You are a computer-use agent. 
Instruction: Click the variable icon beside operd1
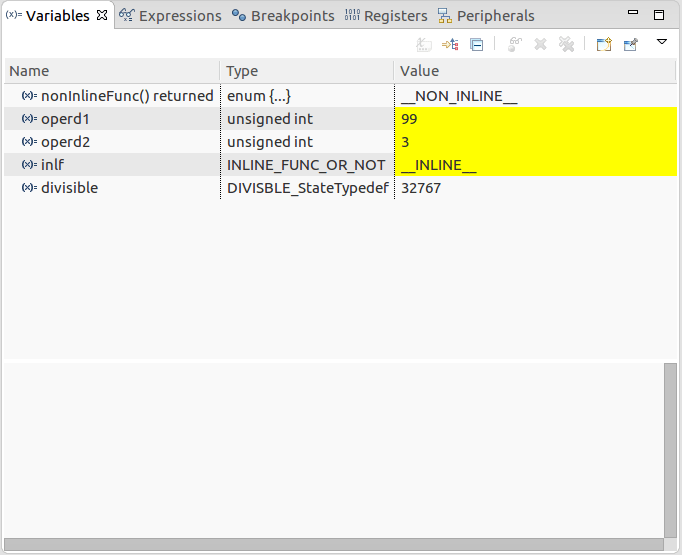pos(29,118)
